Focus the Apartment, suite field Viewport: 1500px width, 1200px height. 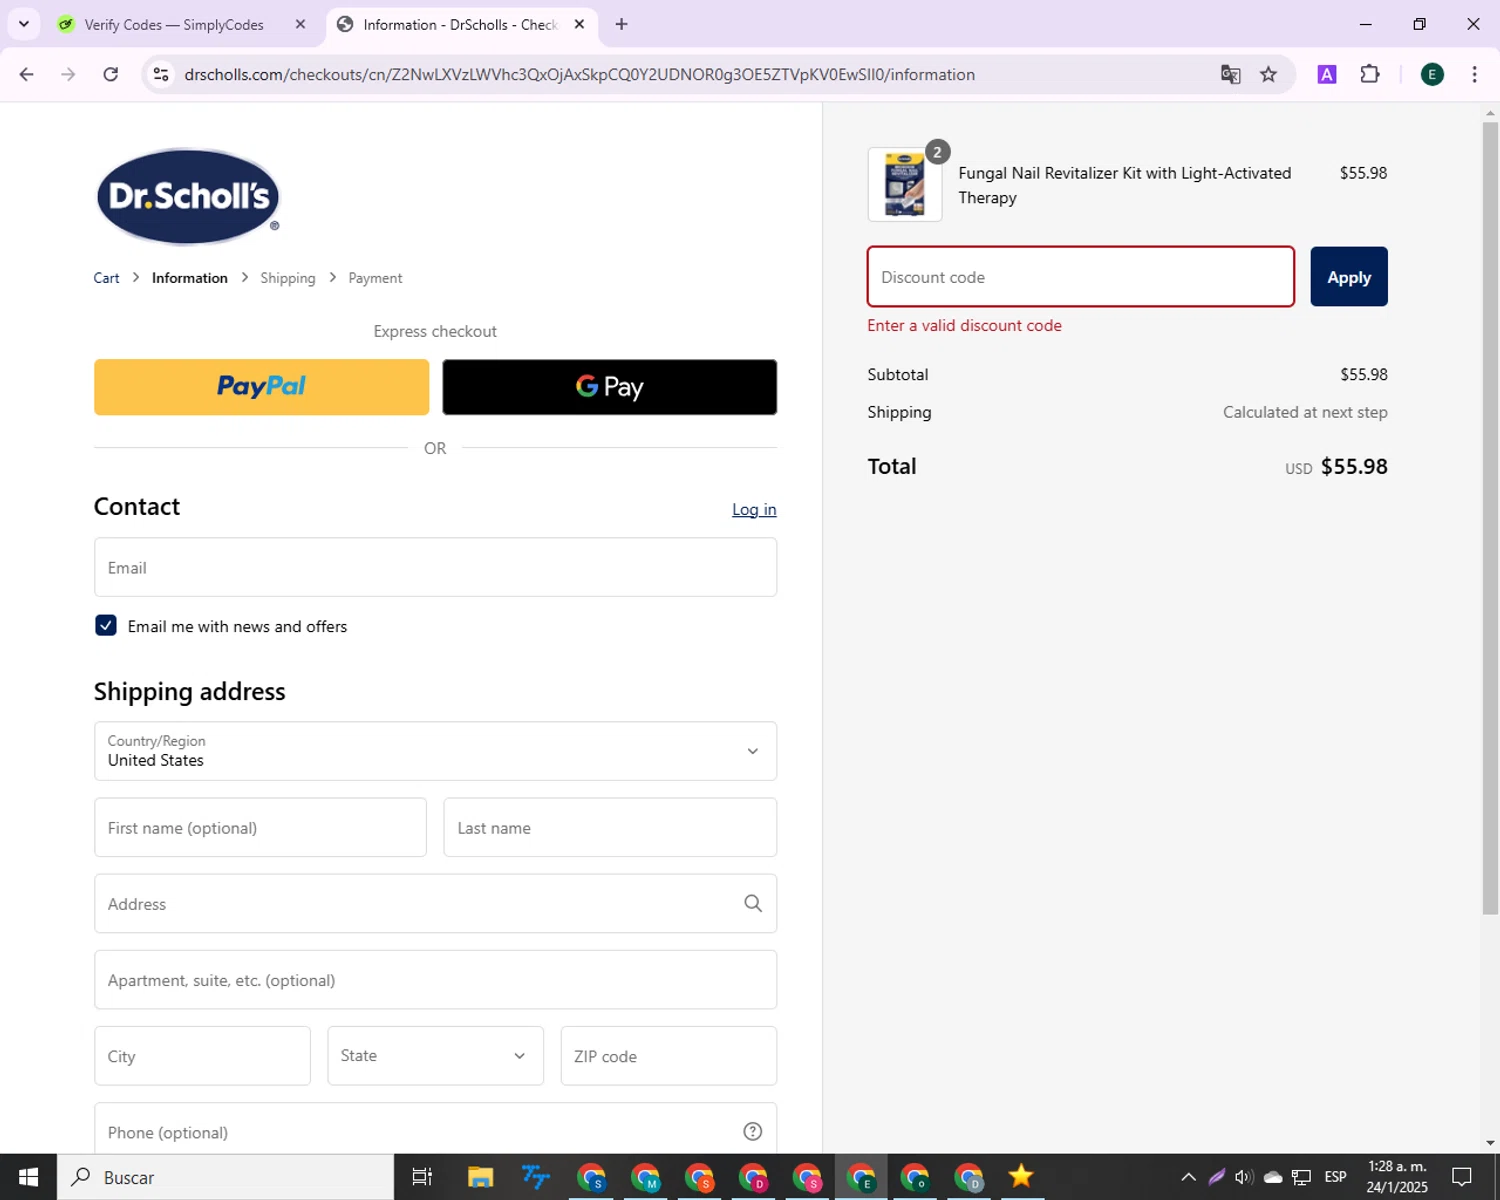point(435,980)
